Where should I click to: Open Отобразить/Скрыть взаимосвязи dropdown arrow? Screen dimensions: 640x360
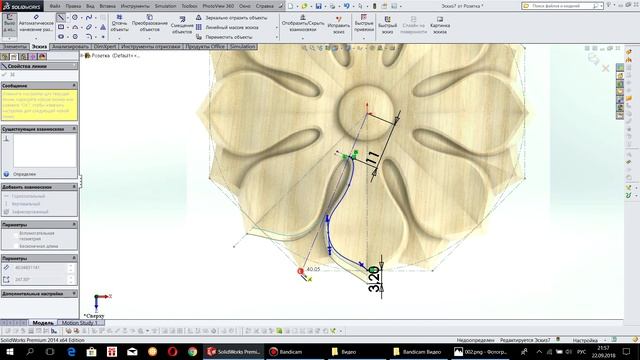(x=302, y=38)
